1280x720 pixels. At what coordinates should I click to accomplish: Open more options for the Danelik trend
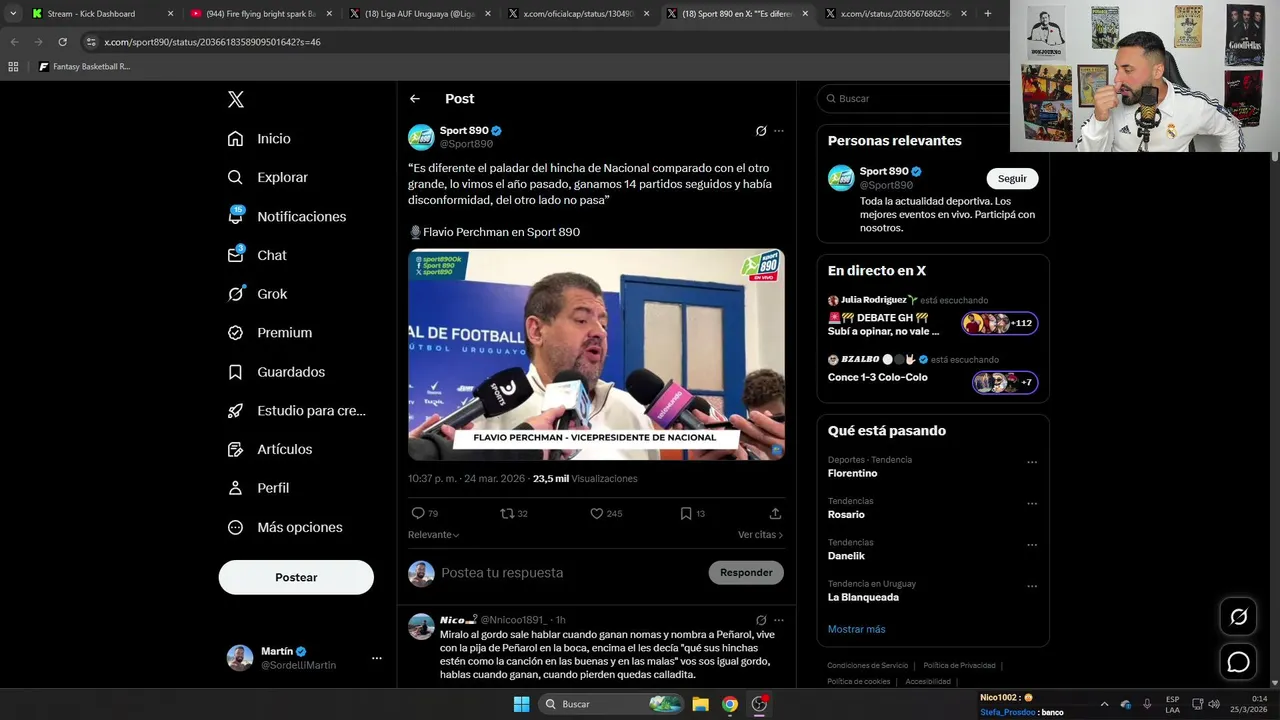coord(1032,545)
